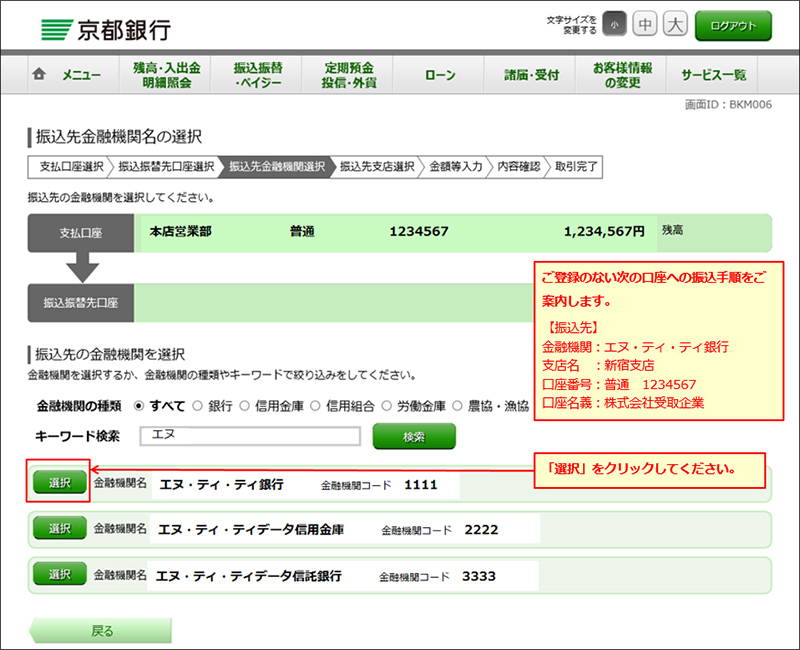
Task: Click bank name エヌ・ティ・ティデータ信託銀行
Action: [248, 576]
